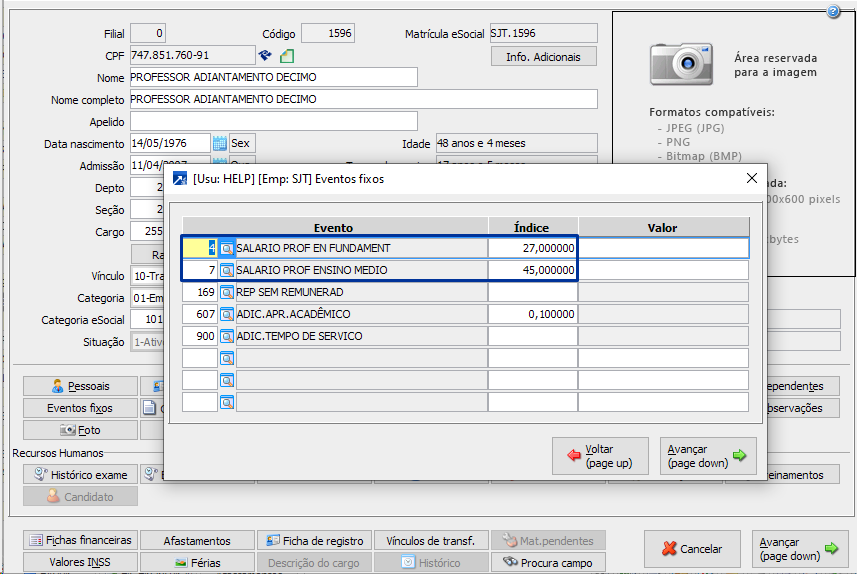Viewport: 857px width, 574px height.
Task: Open Afastamentos
Action: pos(197,540)
